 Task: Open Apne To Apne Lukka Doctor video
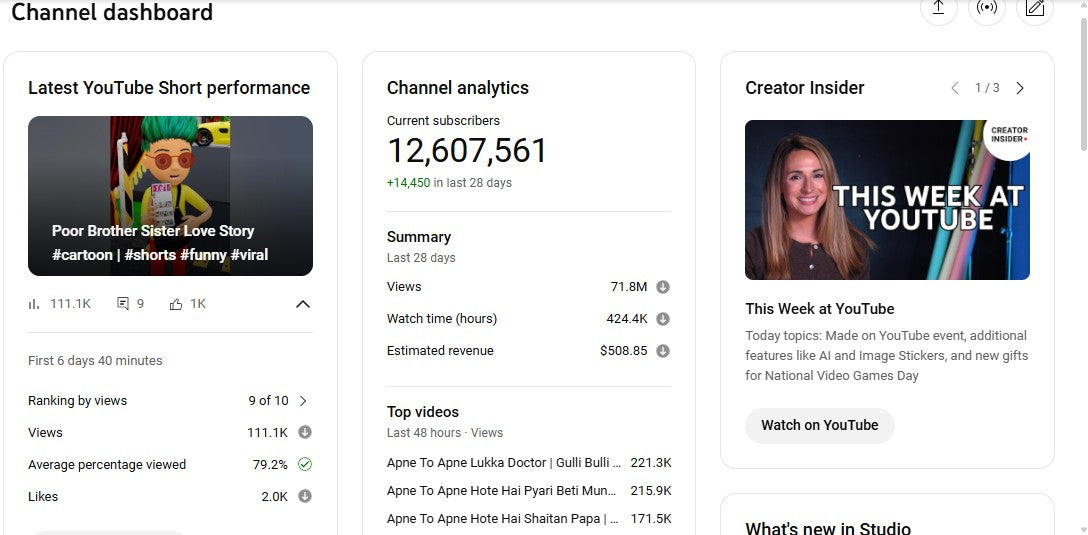(504, 463)
